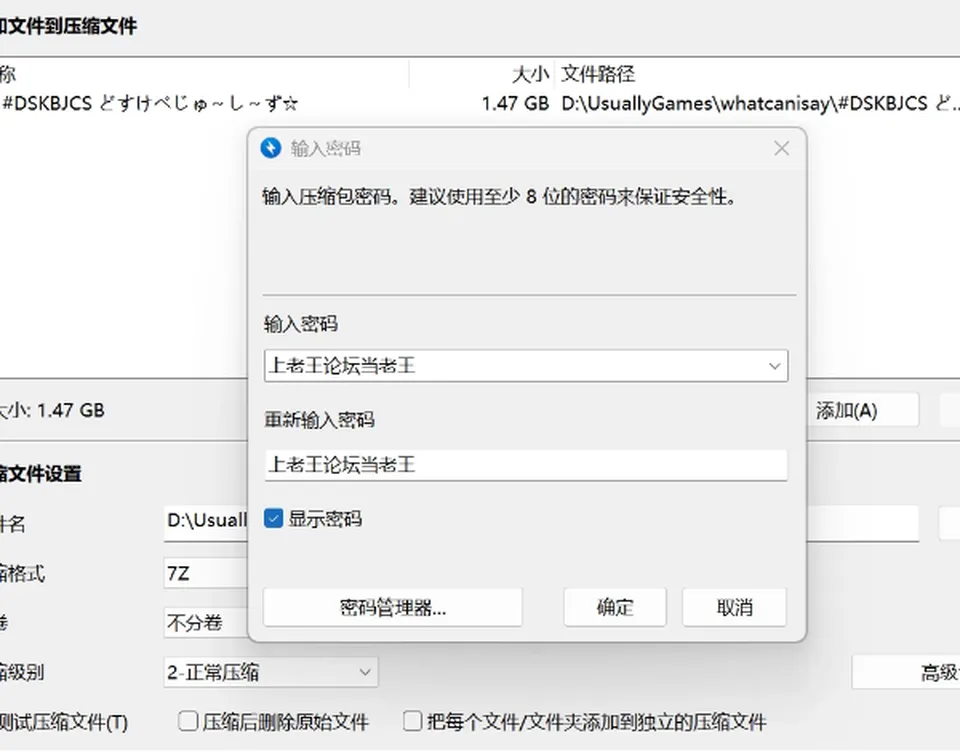The width and height of the screenshot is (960, 752).
Task: Click the 输入密码 text field
Action: click(526, 366)
